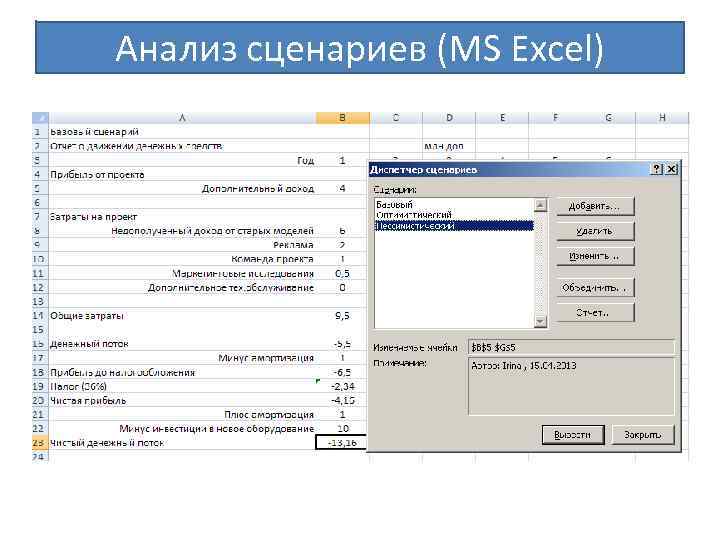This screenshot has height=540, width=720.
Task: Select value 0,5 in row 11
Action: click(343, 273)
